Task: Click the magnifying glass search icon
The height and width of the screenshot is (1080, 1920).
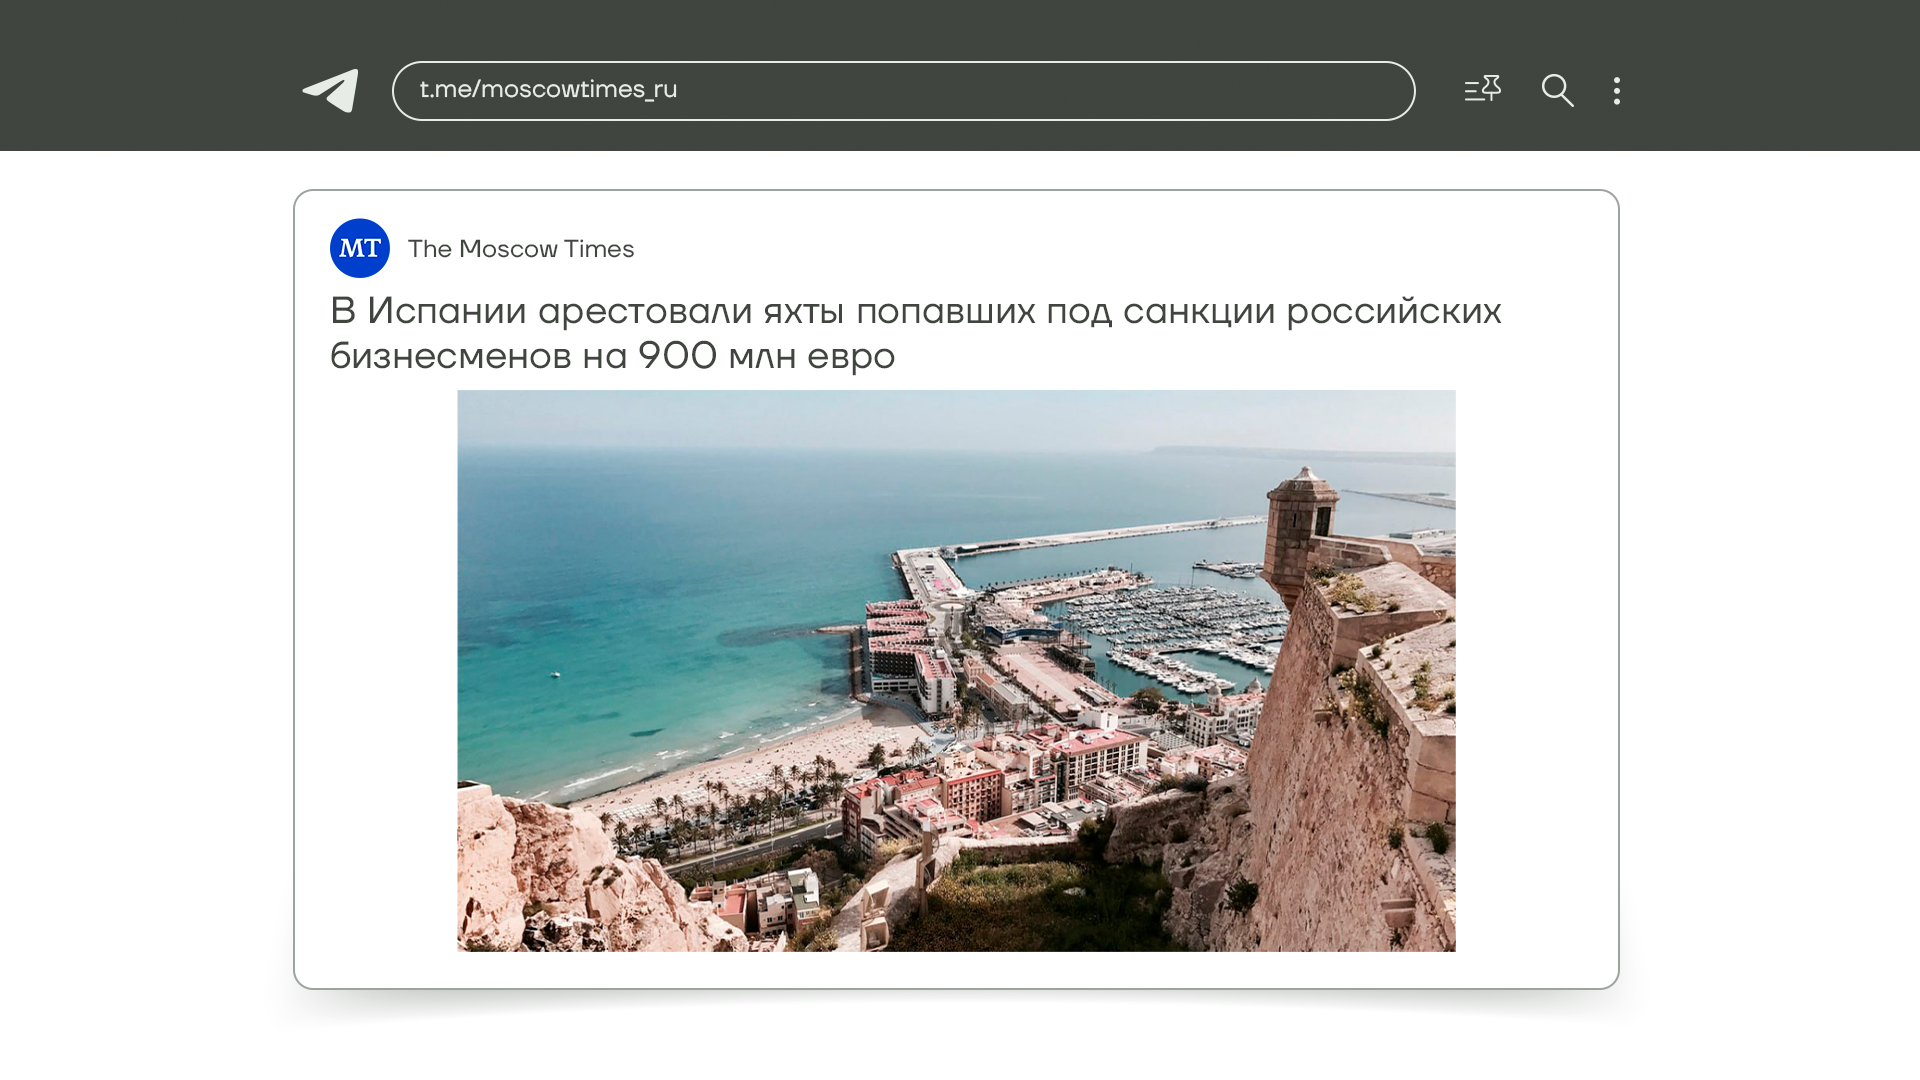Action: pos(1557,91)
